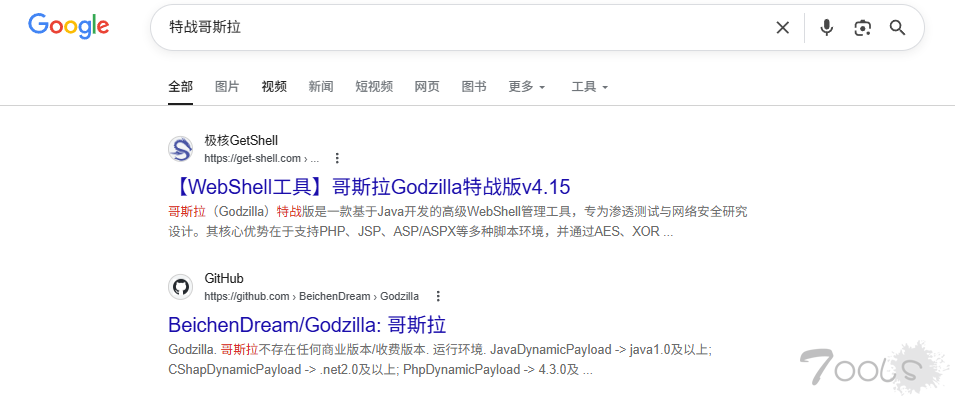Clear the search box with X icon
955x401 pixels.
click(x=783, y=27)
